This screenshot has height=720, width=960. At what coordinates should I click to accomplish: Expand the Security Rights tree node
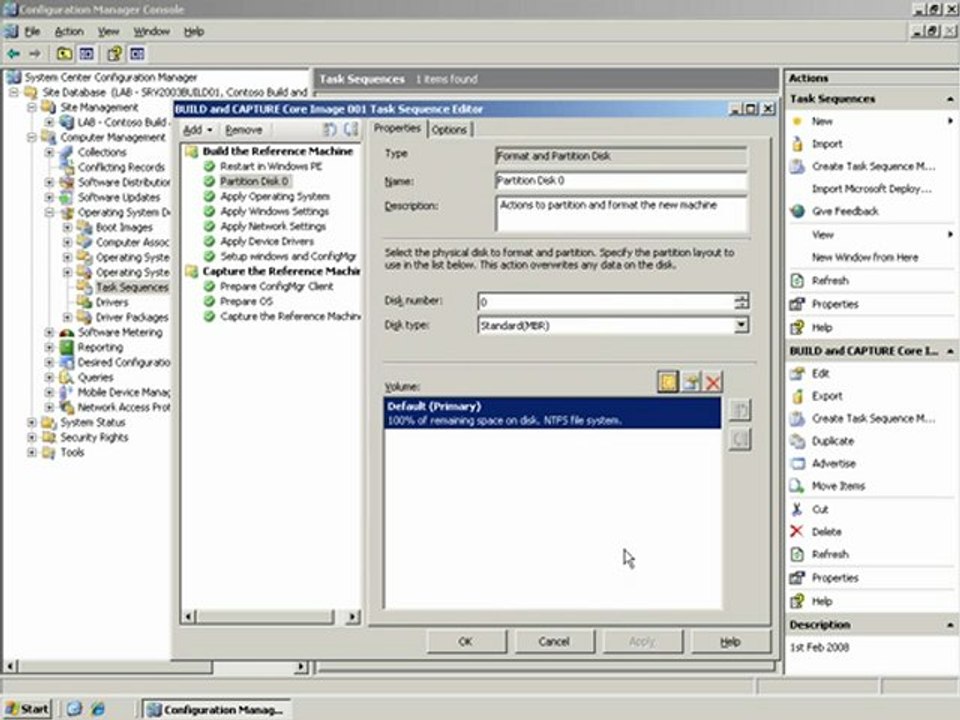31,438
